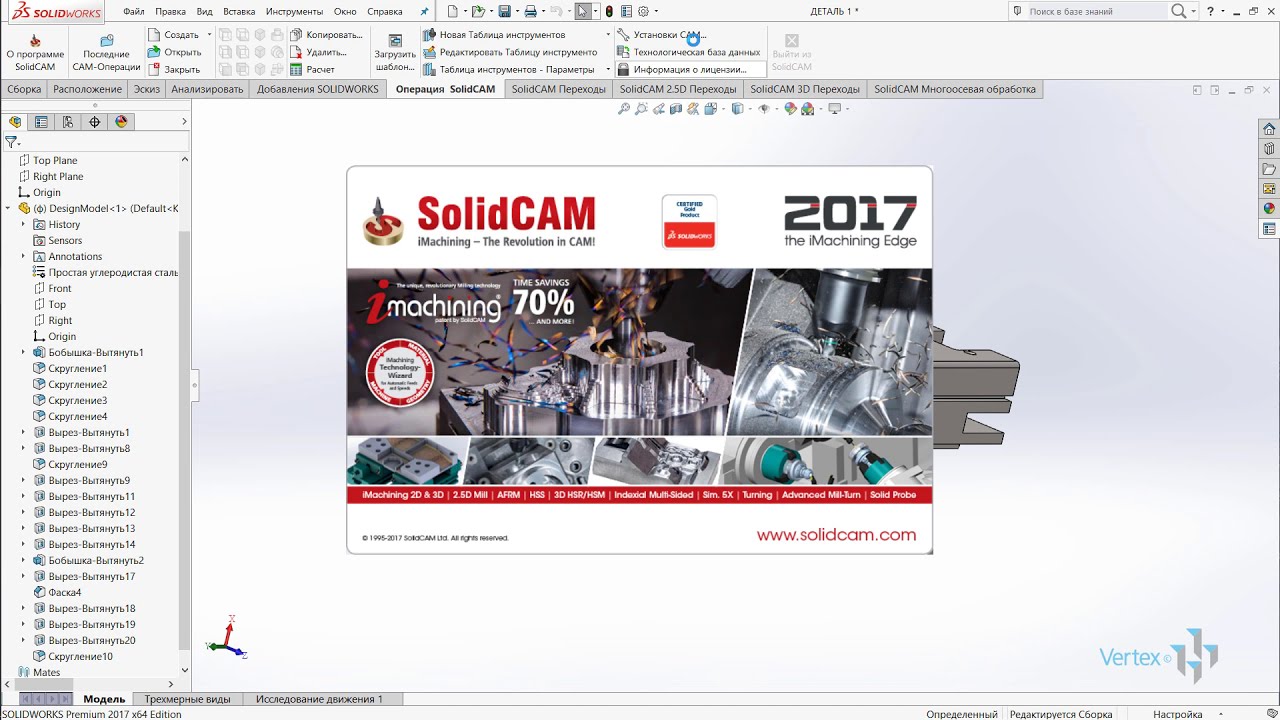Switch to SolidCAM 2.5D Переходы tab

(x=678, y=89)
